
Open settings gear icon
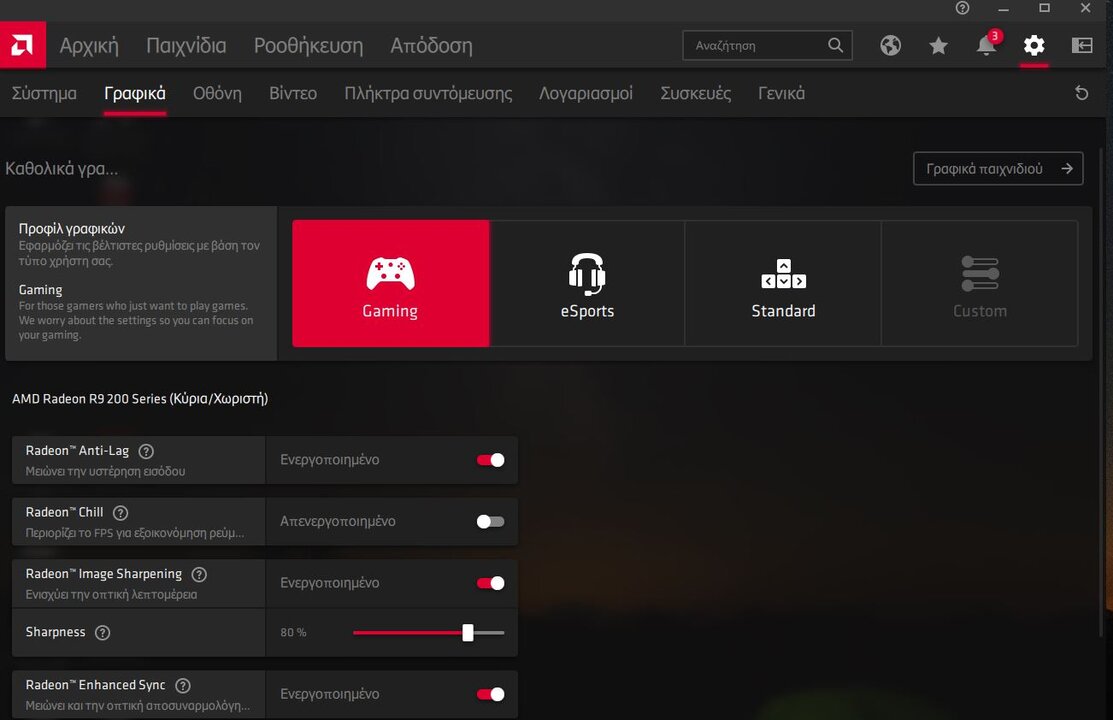1034,45
